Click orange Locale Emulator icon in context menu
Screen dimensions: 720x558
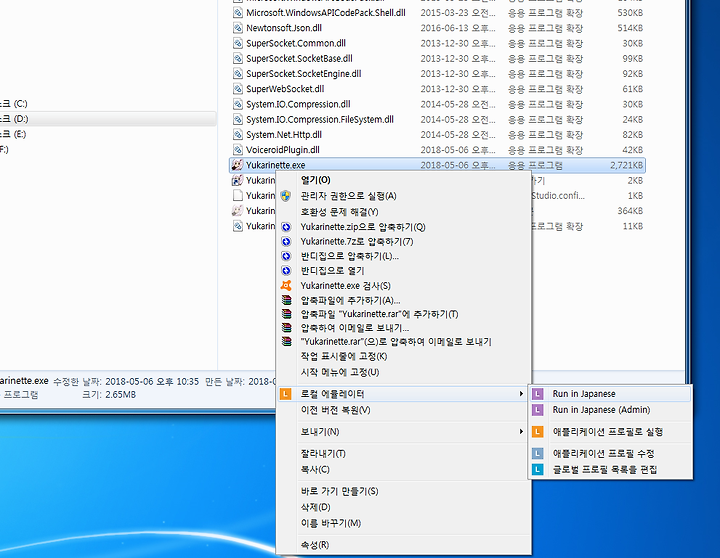(286, 394)
